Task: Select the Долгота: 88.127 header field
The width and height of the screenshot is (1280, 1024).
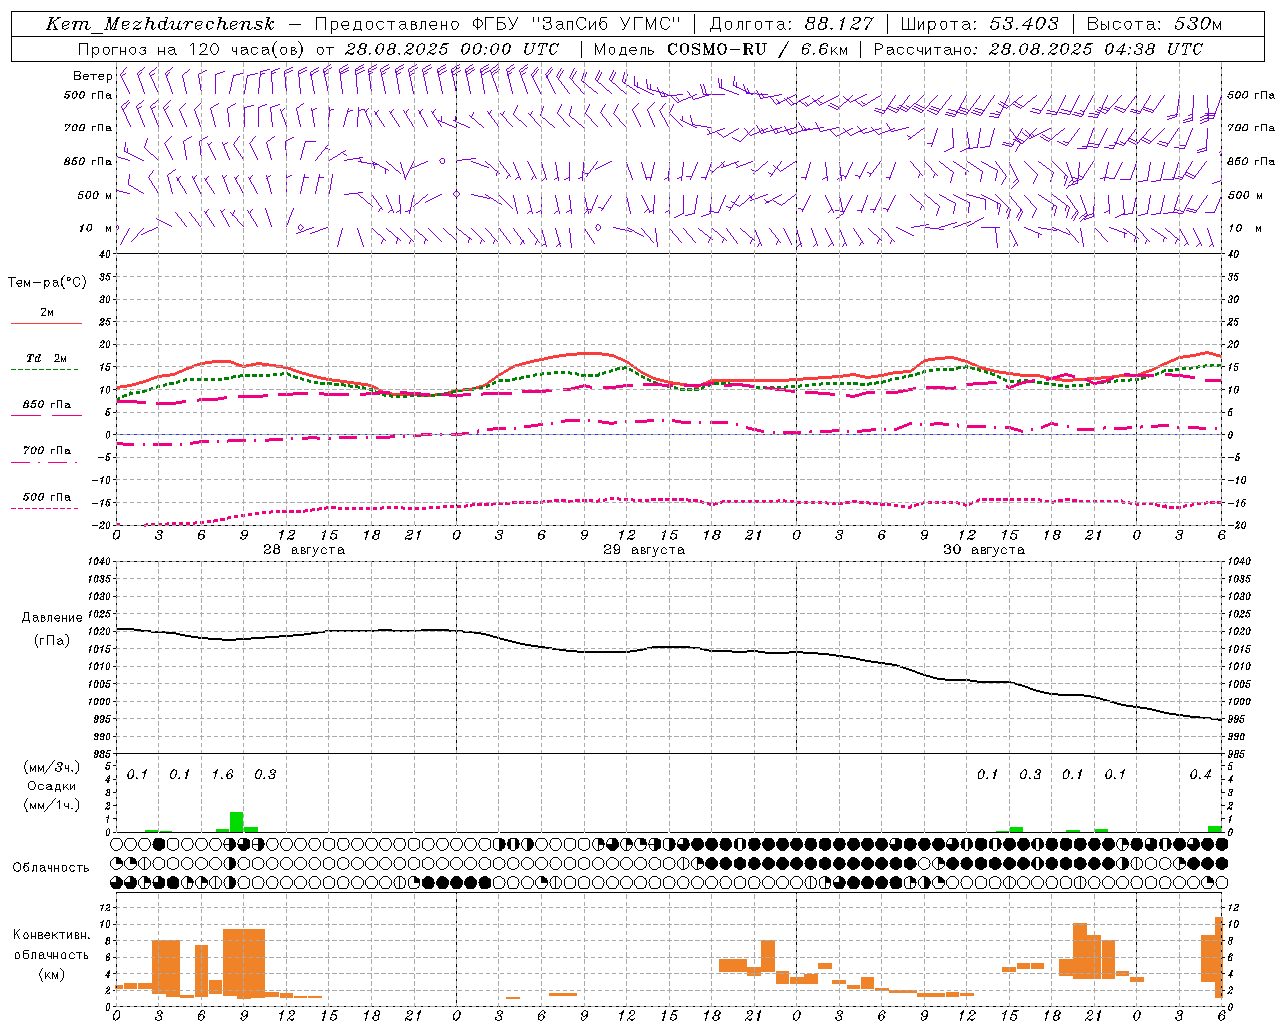Action: pyautogui.click(x=791, y=24)
